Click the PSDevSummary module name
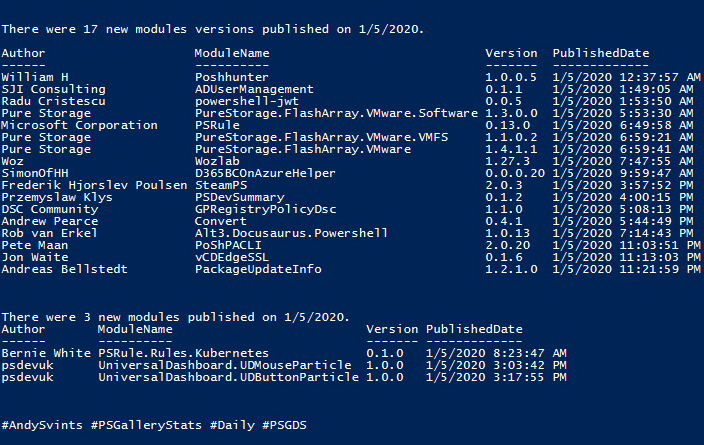 239,197
